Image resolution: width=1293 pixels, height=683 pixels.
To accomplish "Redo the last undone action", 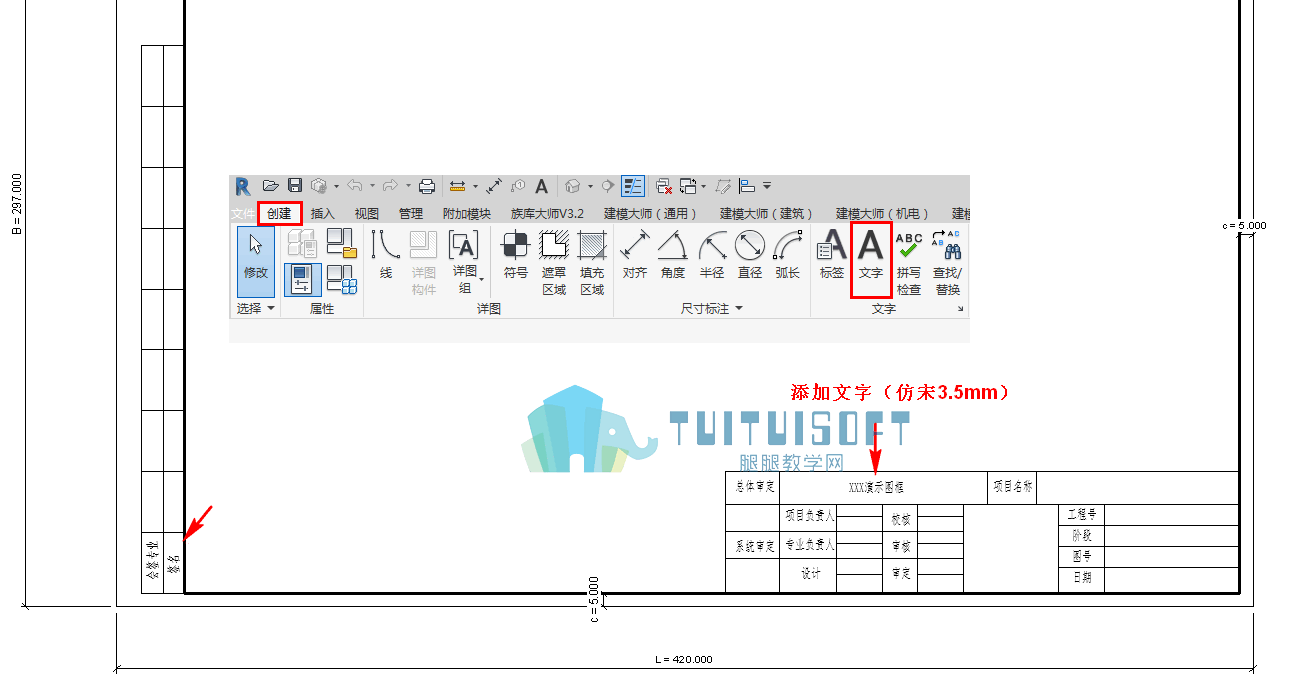I will pos(390,186).
